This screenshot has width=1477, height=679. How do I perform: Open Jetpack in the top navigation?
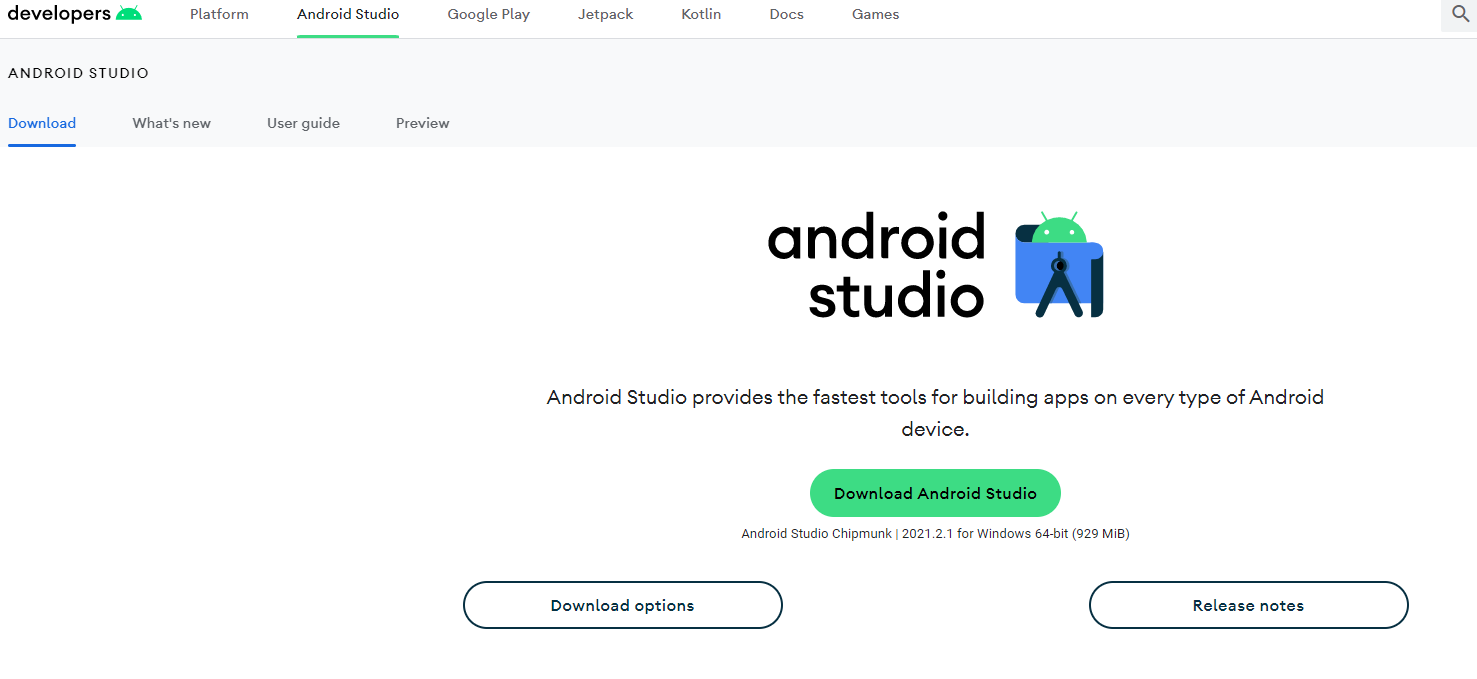pos(606,14)
